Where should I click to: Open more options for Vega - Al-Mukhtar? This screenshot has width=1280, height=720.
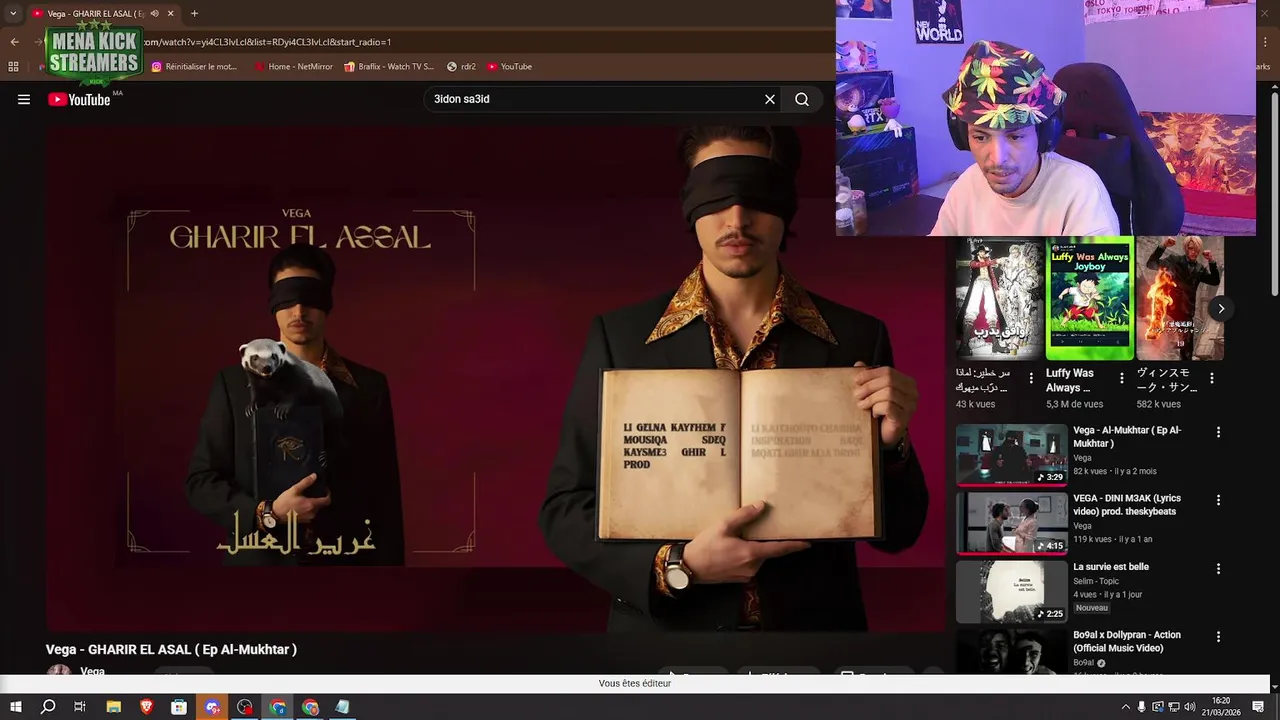1218,432
